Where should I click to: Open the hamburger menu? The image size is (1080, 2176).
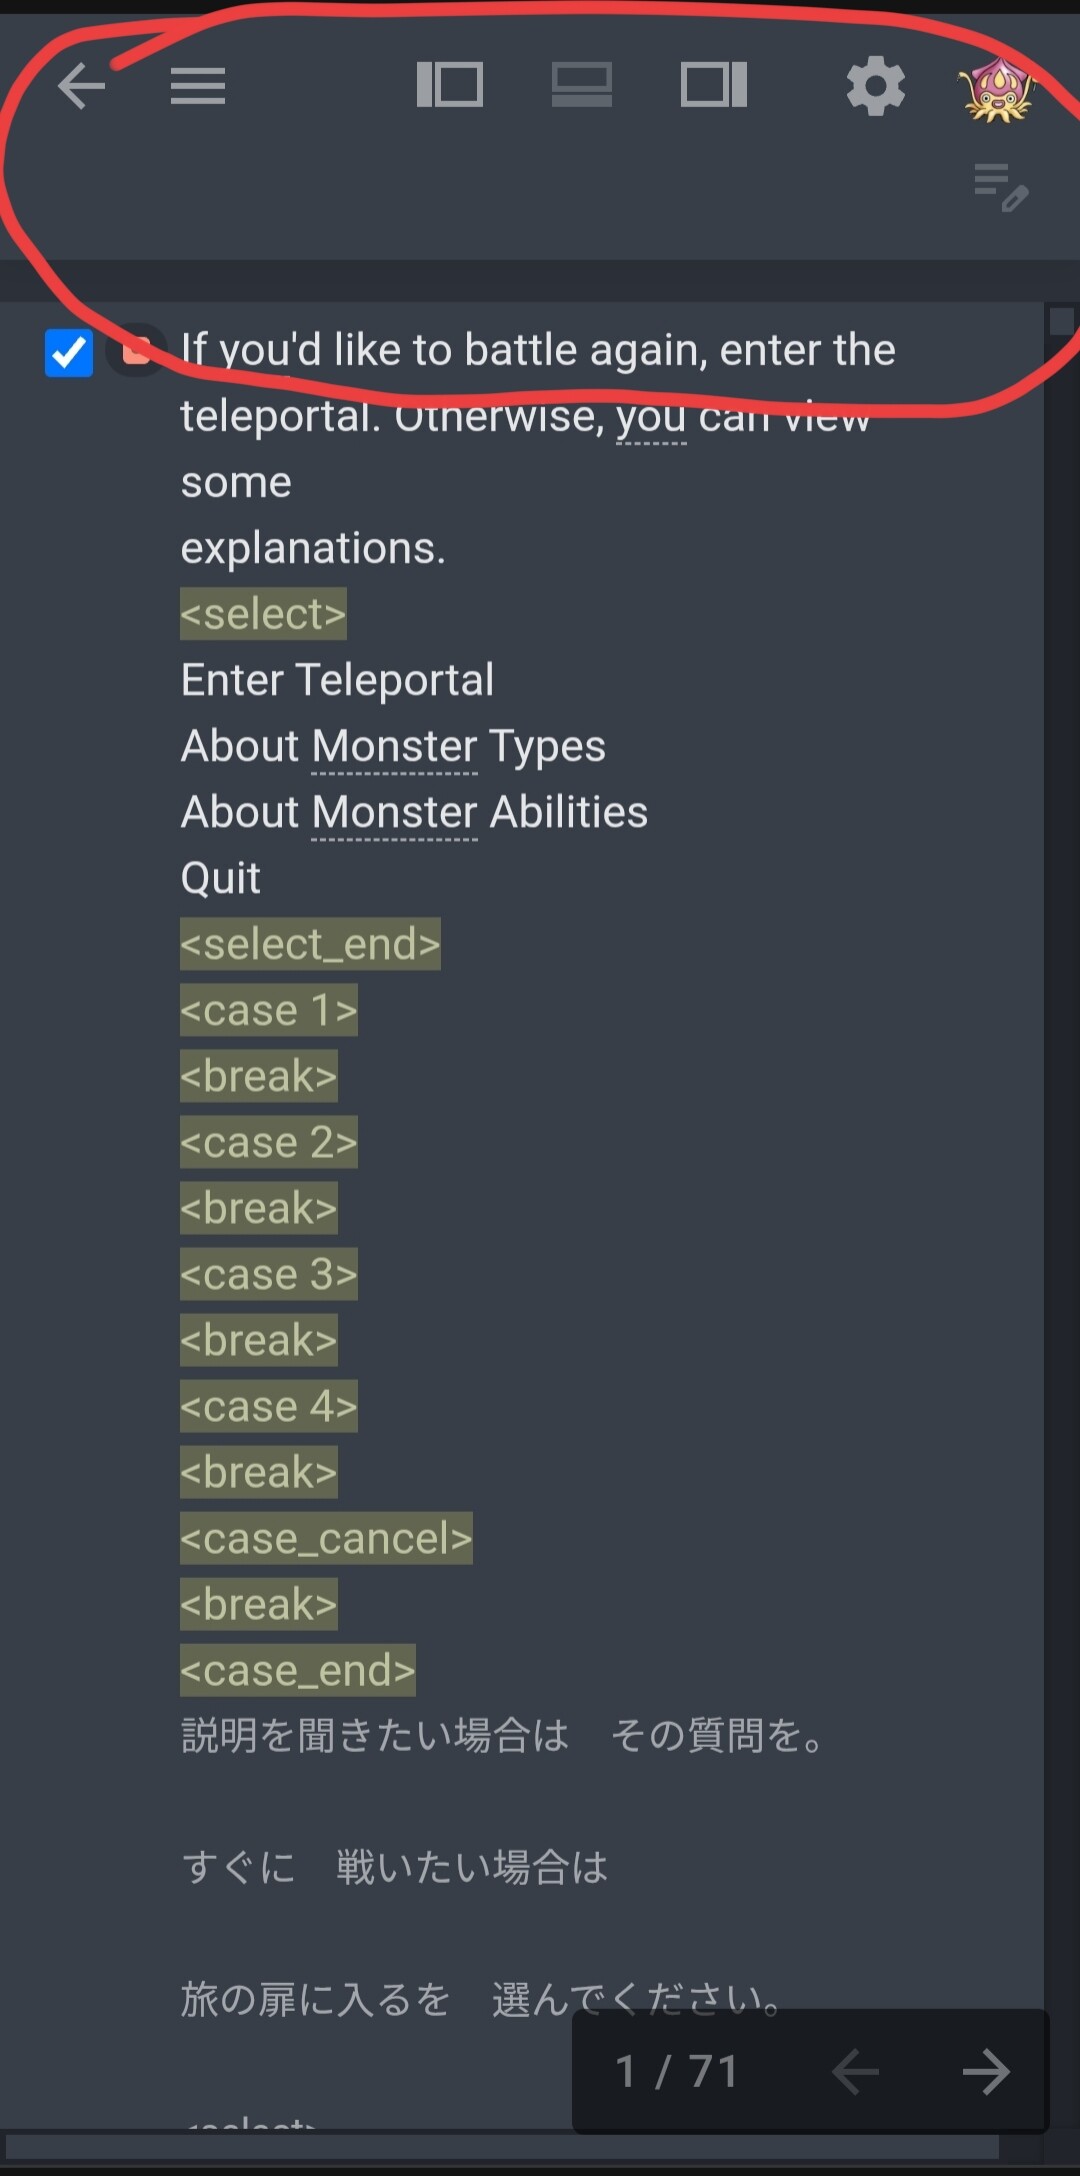coord(198,86)
